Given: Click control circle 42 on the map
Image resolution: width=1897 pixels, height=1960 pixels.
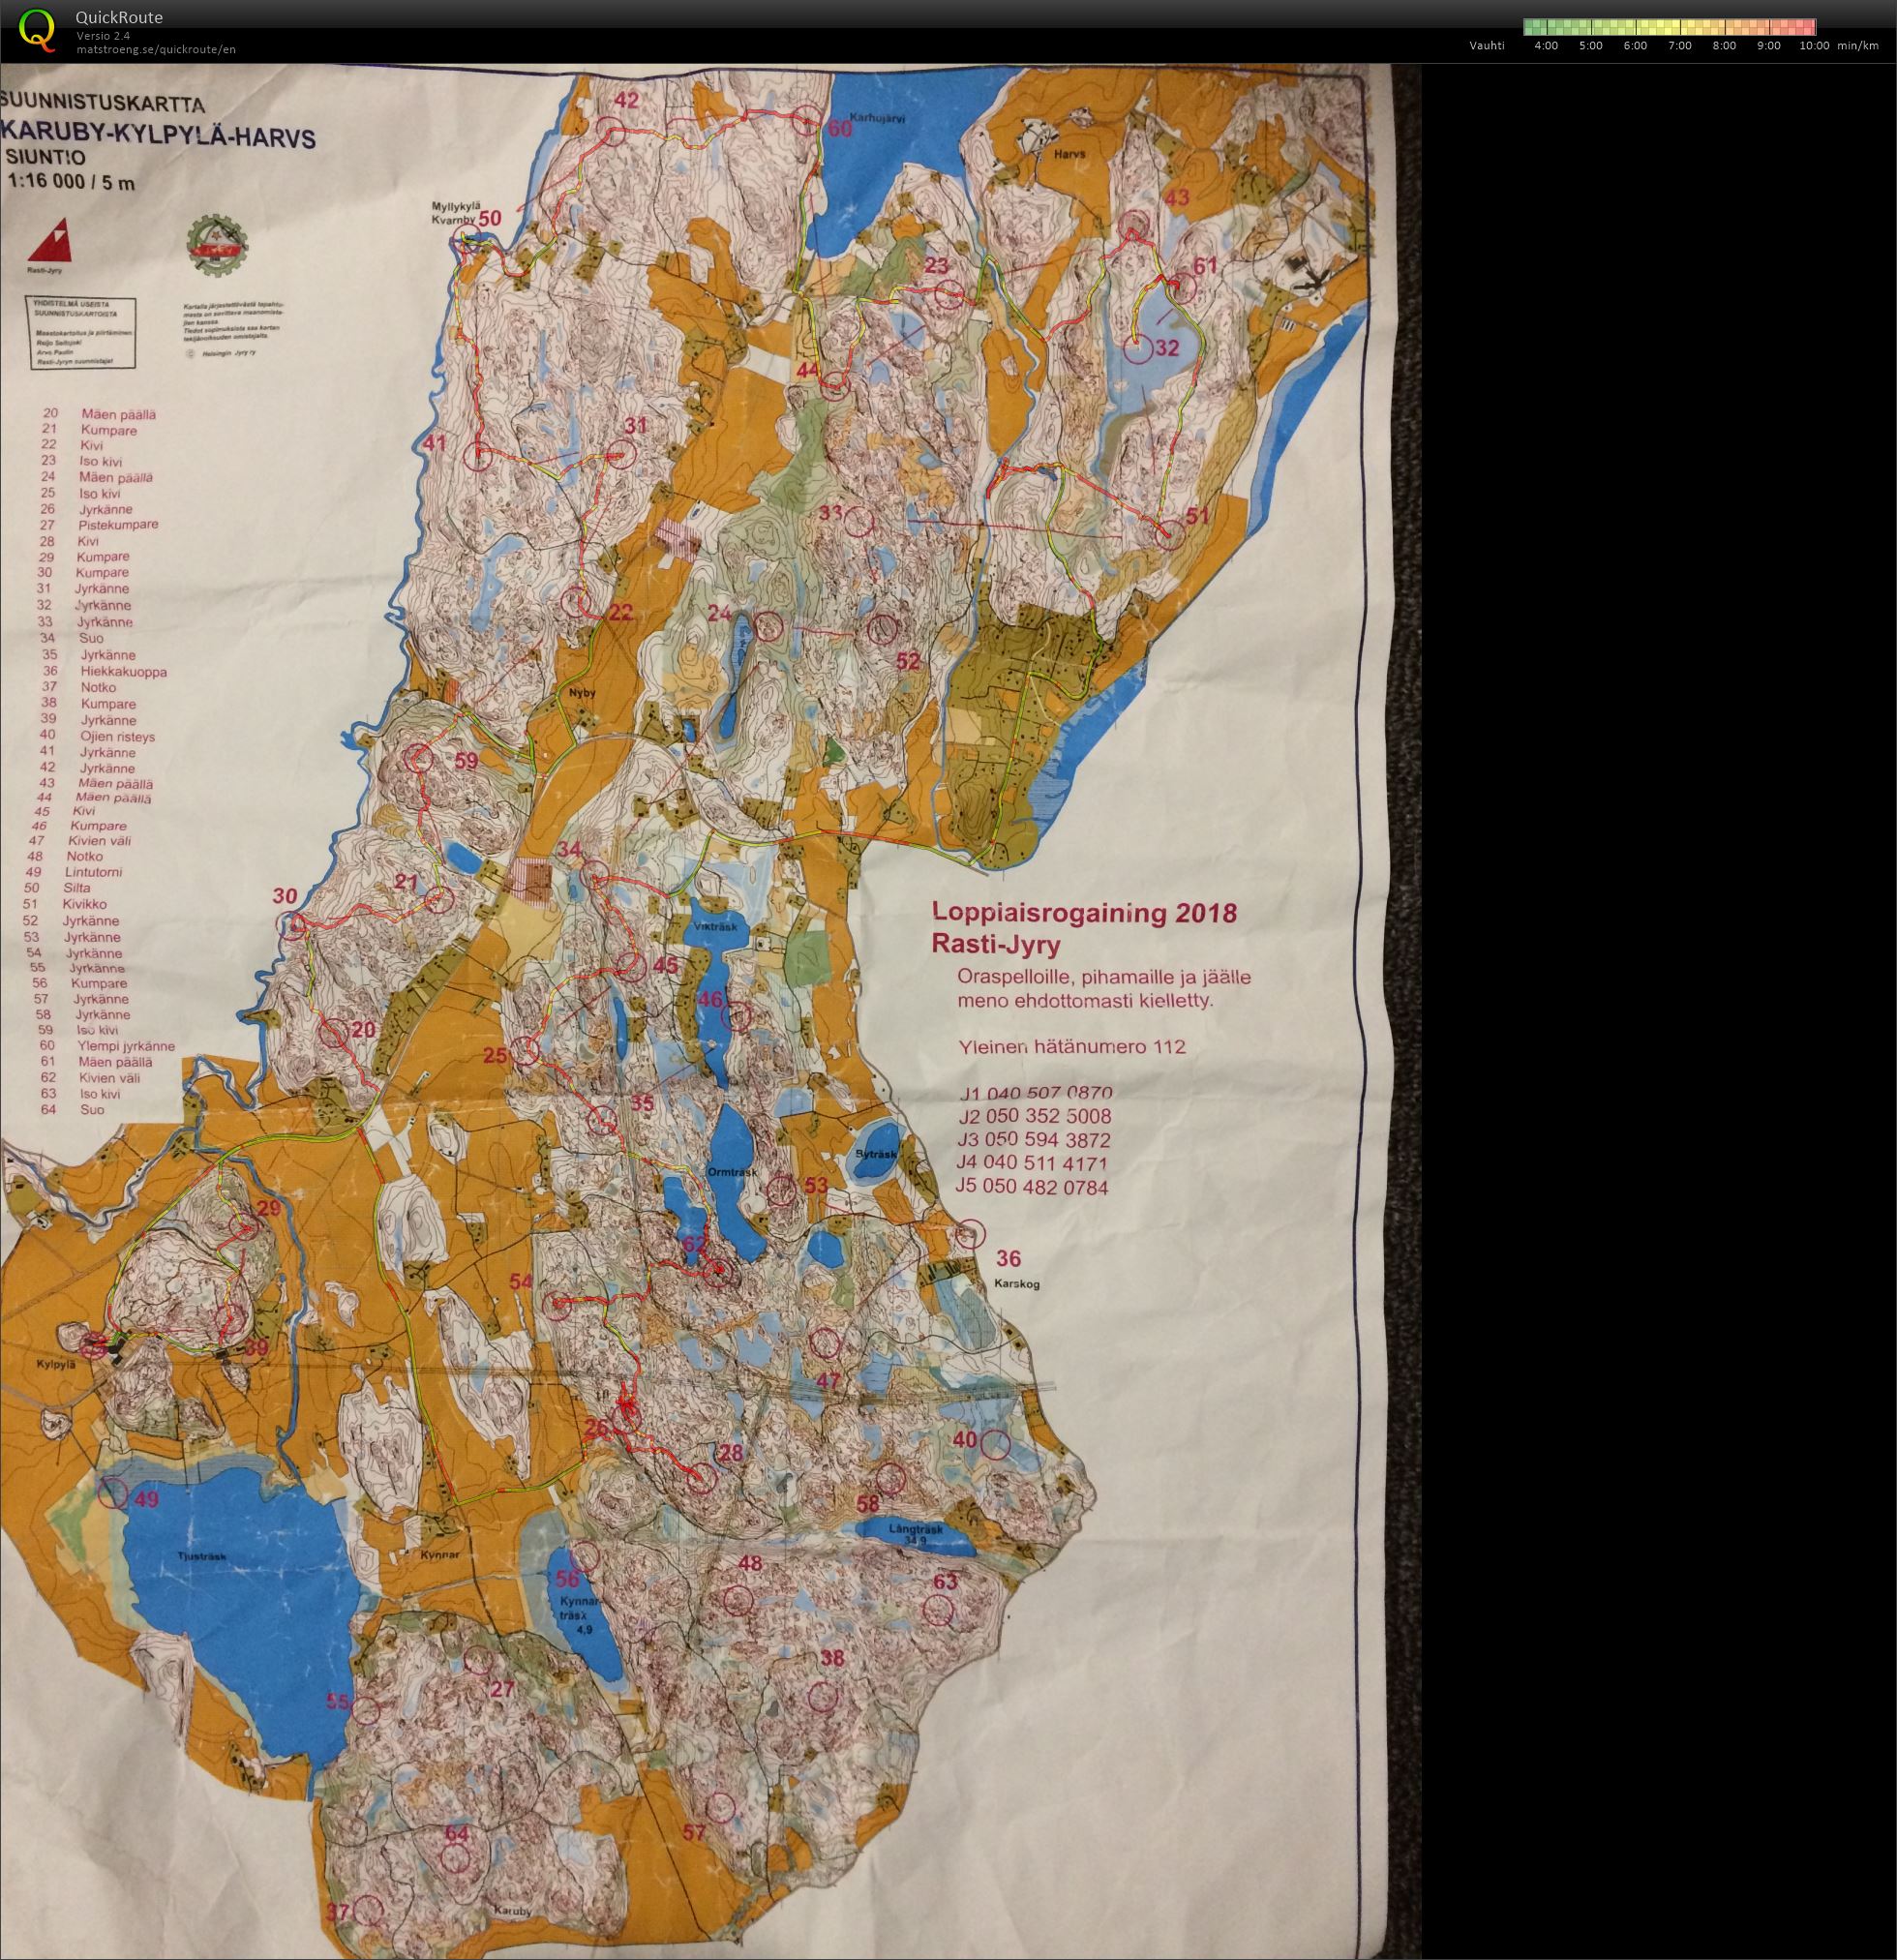Looking at the screenshot, I should tap(611, 133).
